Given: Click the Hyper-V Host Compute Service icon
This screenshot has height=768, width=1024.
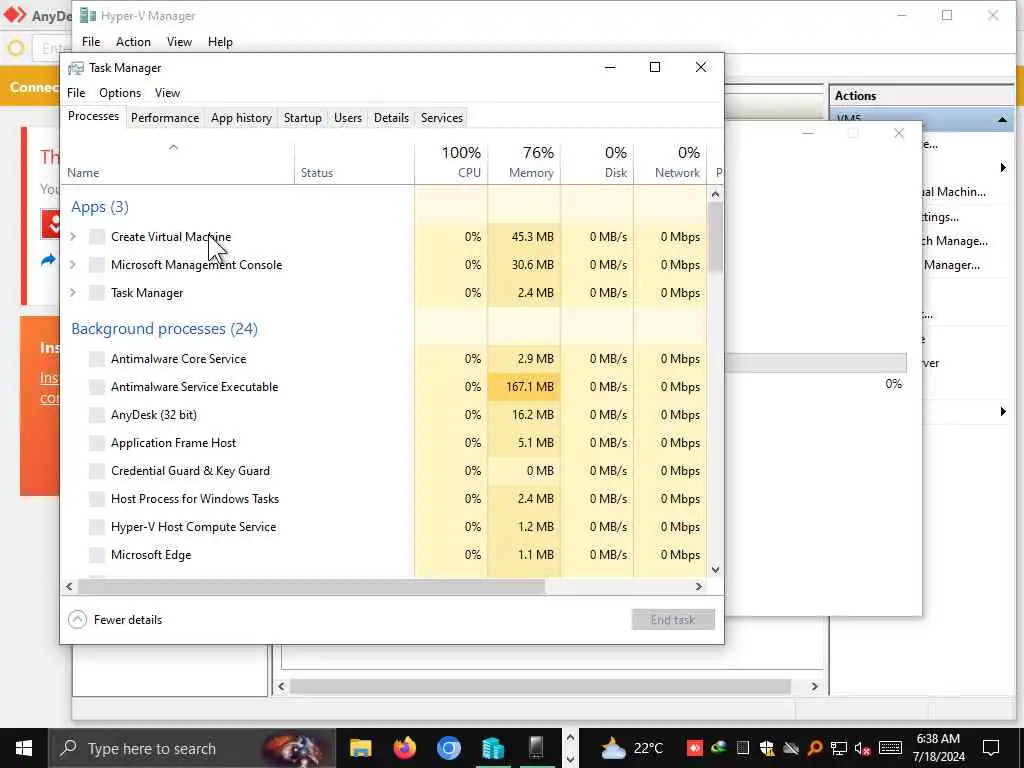Looking at the screenshot, I should click(97, 527).
